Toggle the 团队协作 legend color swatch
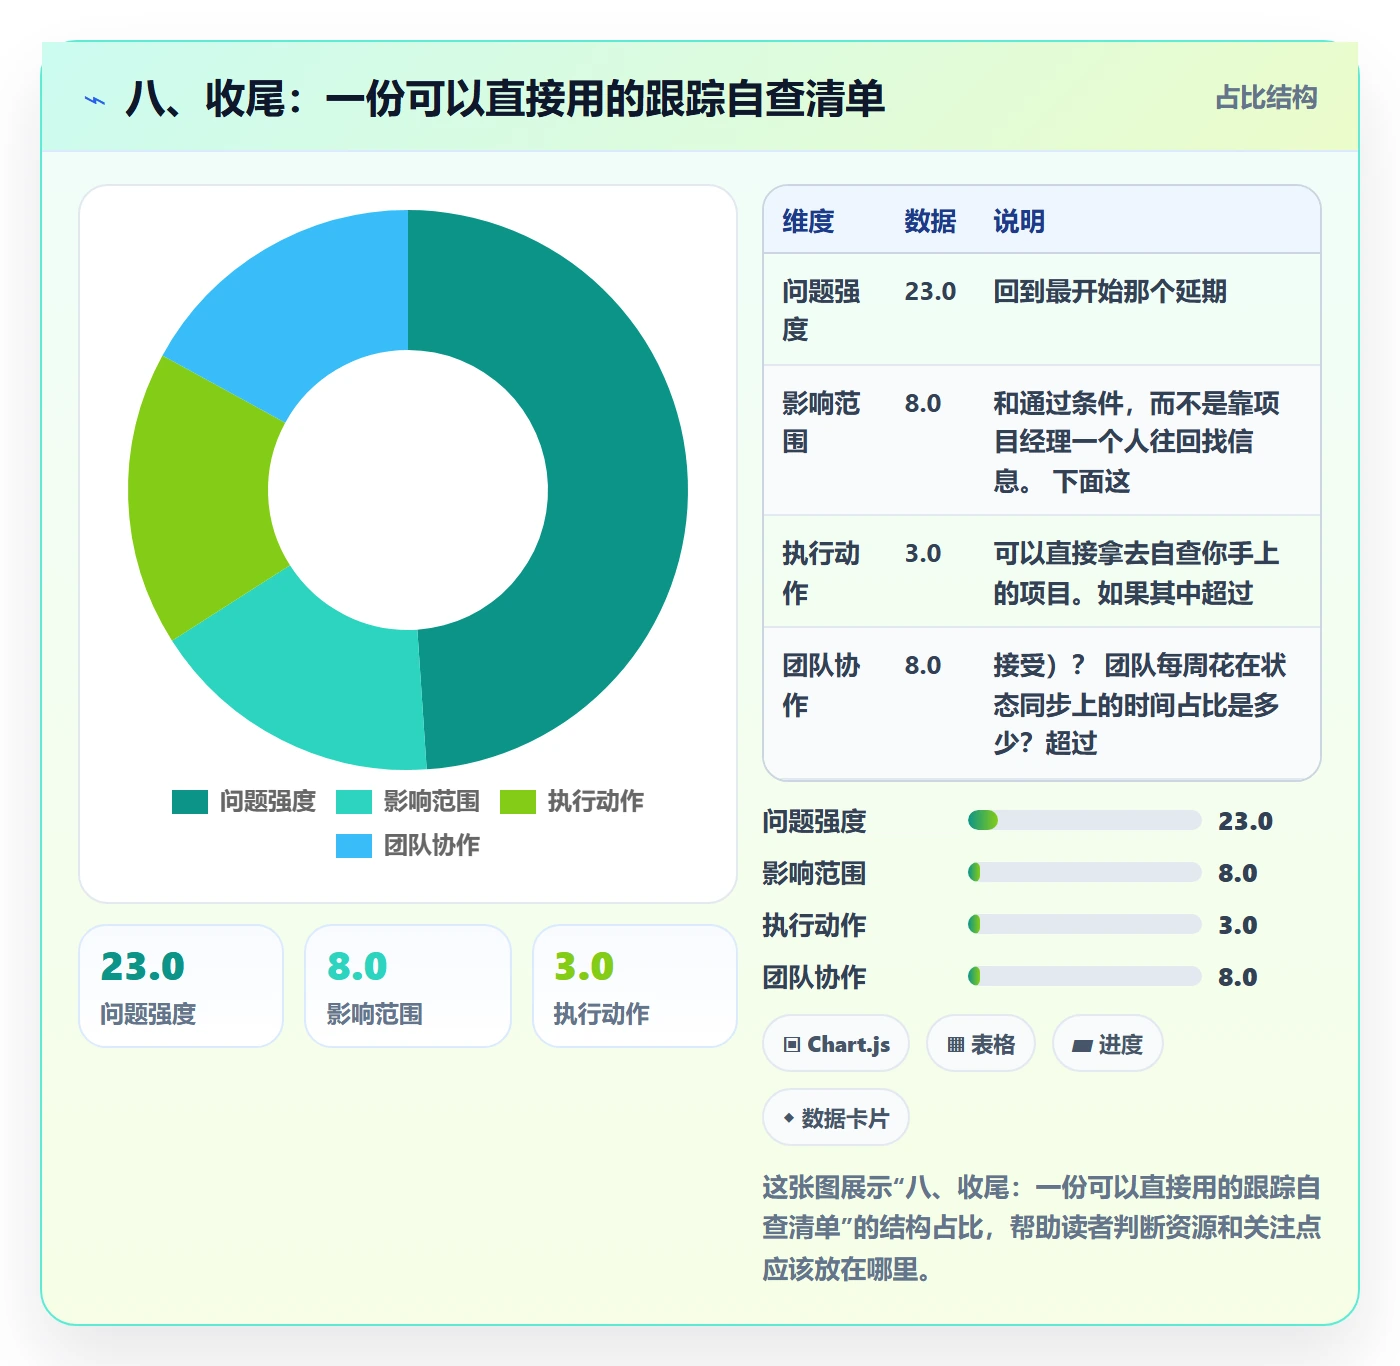This screenshot has height=1366, width=1400. 354,846
